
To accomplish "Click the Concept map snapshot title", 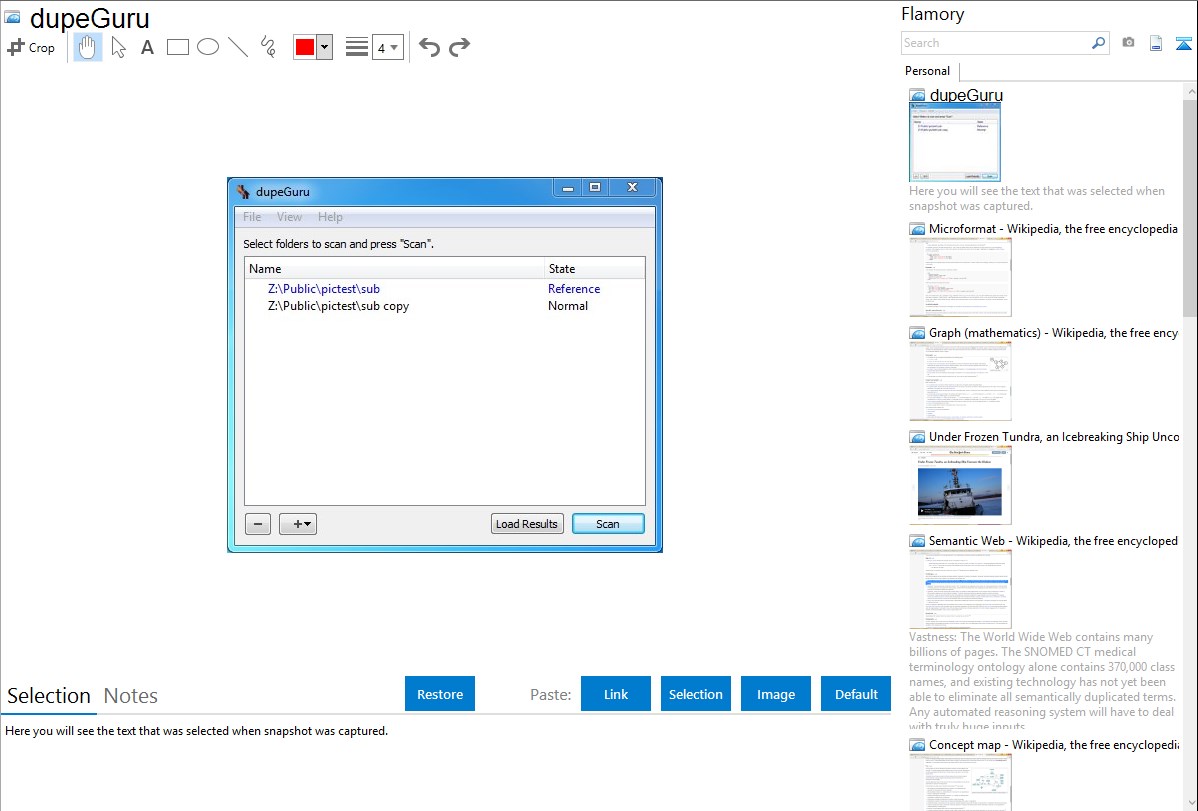I will point(1053,745).
